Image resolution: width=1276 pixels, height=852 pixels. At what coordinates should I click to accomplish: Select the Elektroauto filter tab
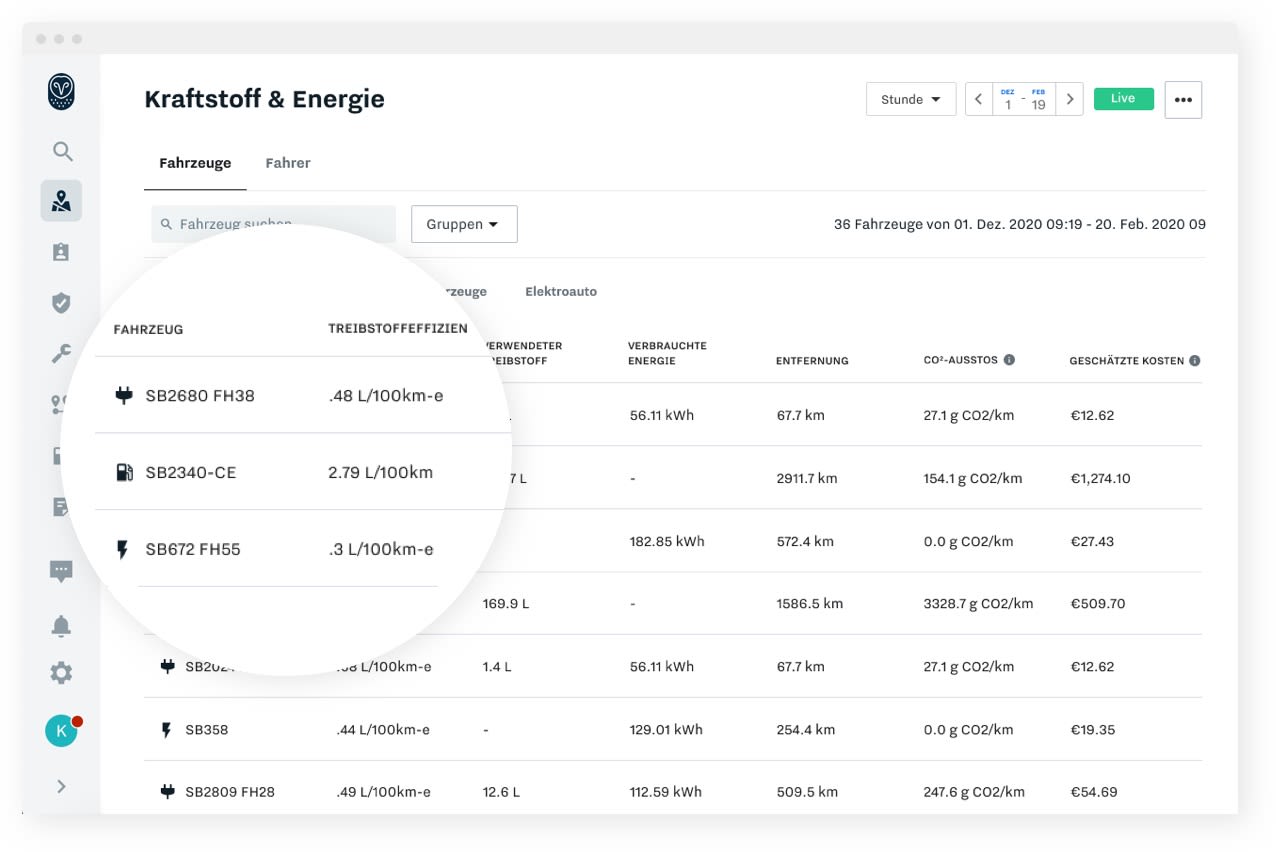(561, 292)
